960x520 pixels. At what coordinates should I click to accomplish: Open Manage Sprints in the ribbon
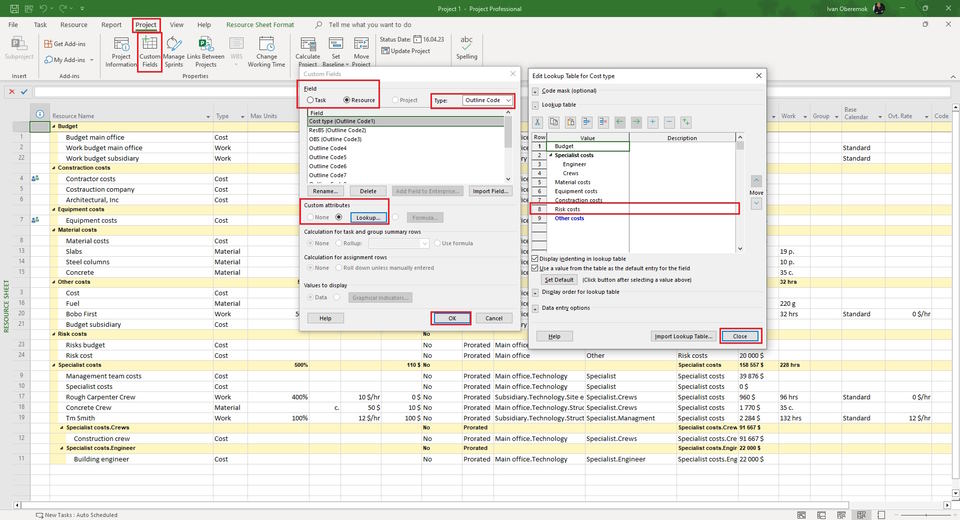pos(174,52)
